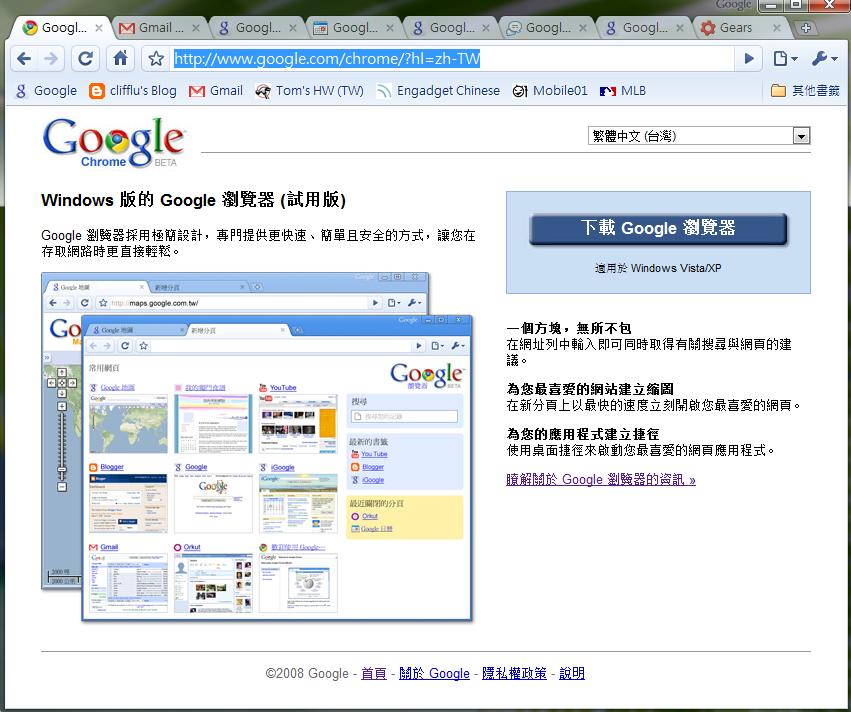The width and height of the screenshot is (851, 712).
Task: Reload the current page
Action: coord(85,59)
